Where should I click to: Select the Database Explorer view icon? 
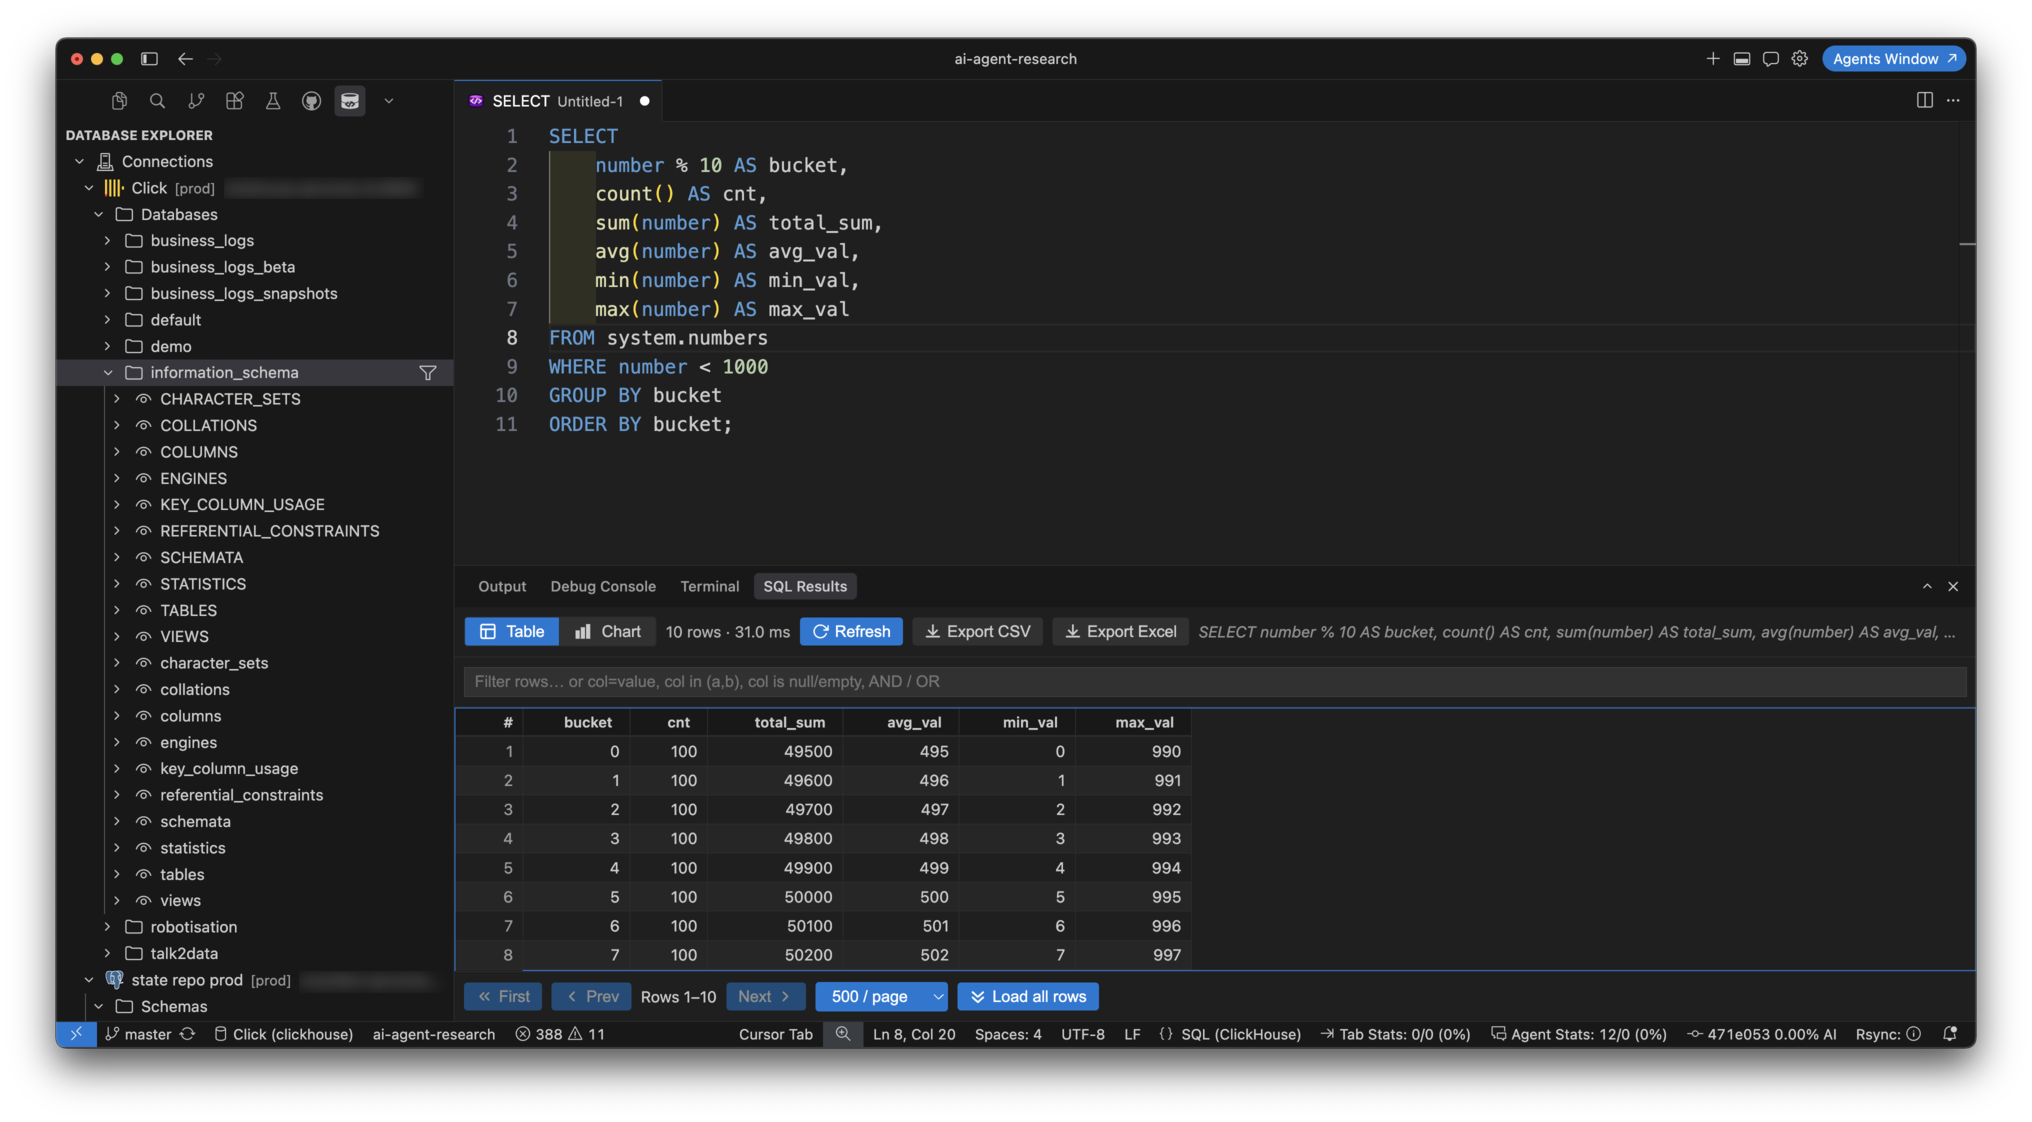click(350, 101)
